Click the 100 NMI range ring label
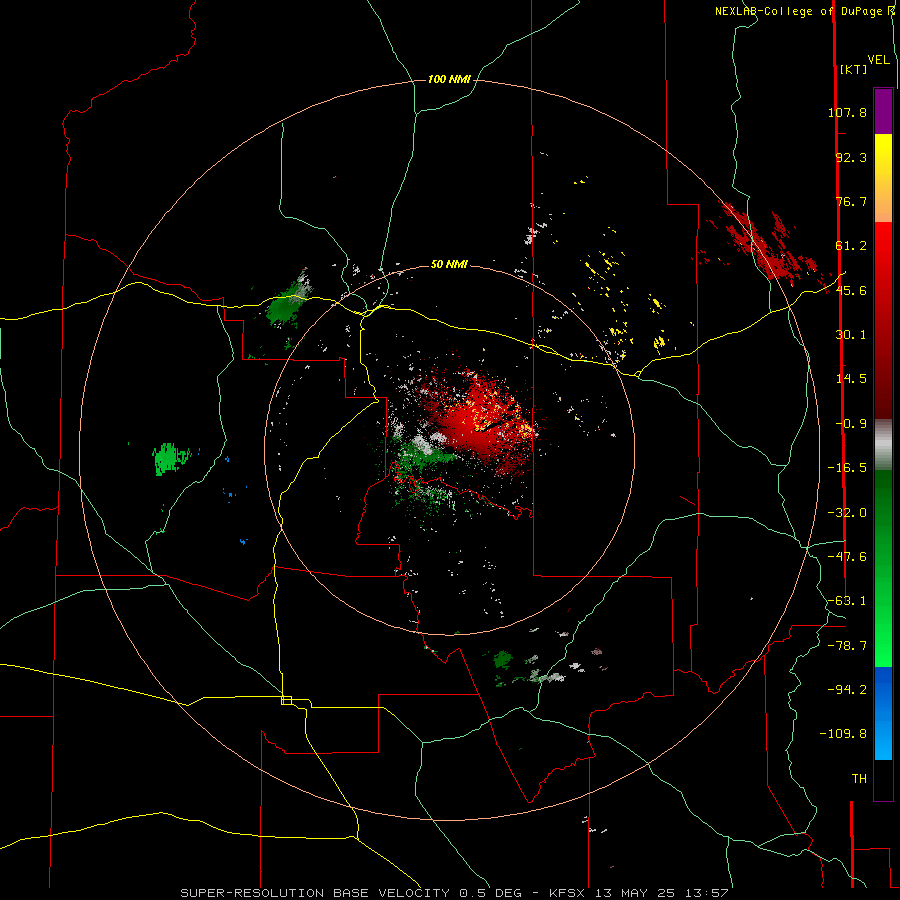This screenshot has height=900, width=900. point(449,79)
